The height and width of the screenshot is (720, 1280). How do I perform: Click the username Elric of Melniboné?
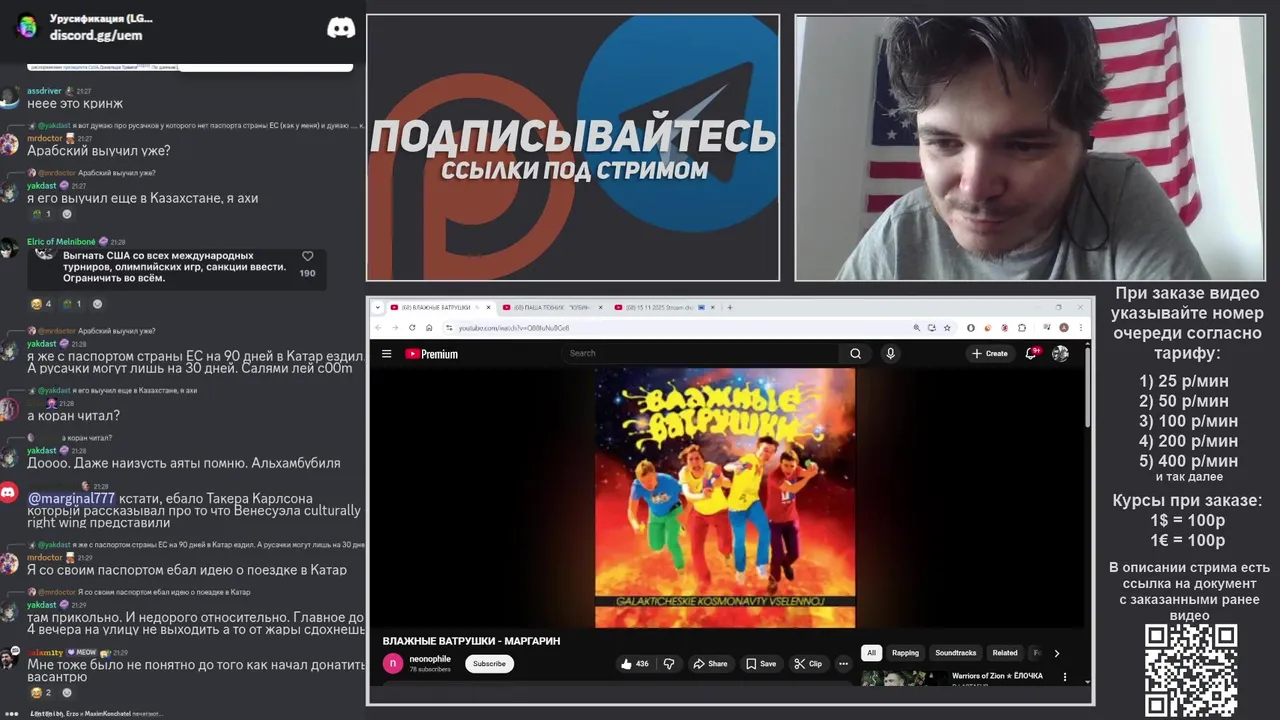(61, 242)
